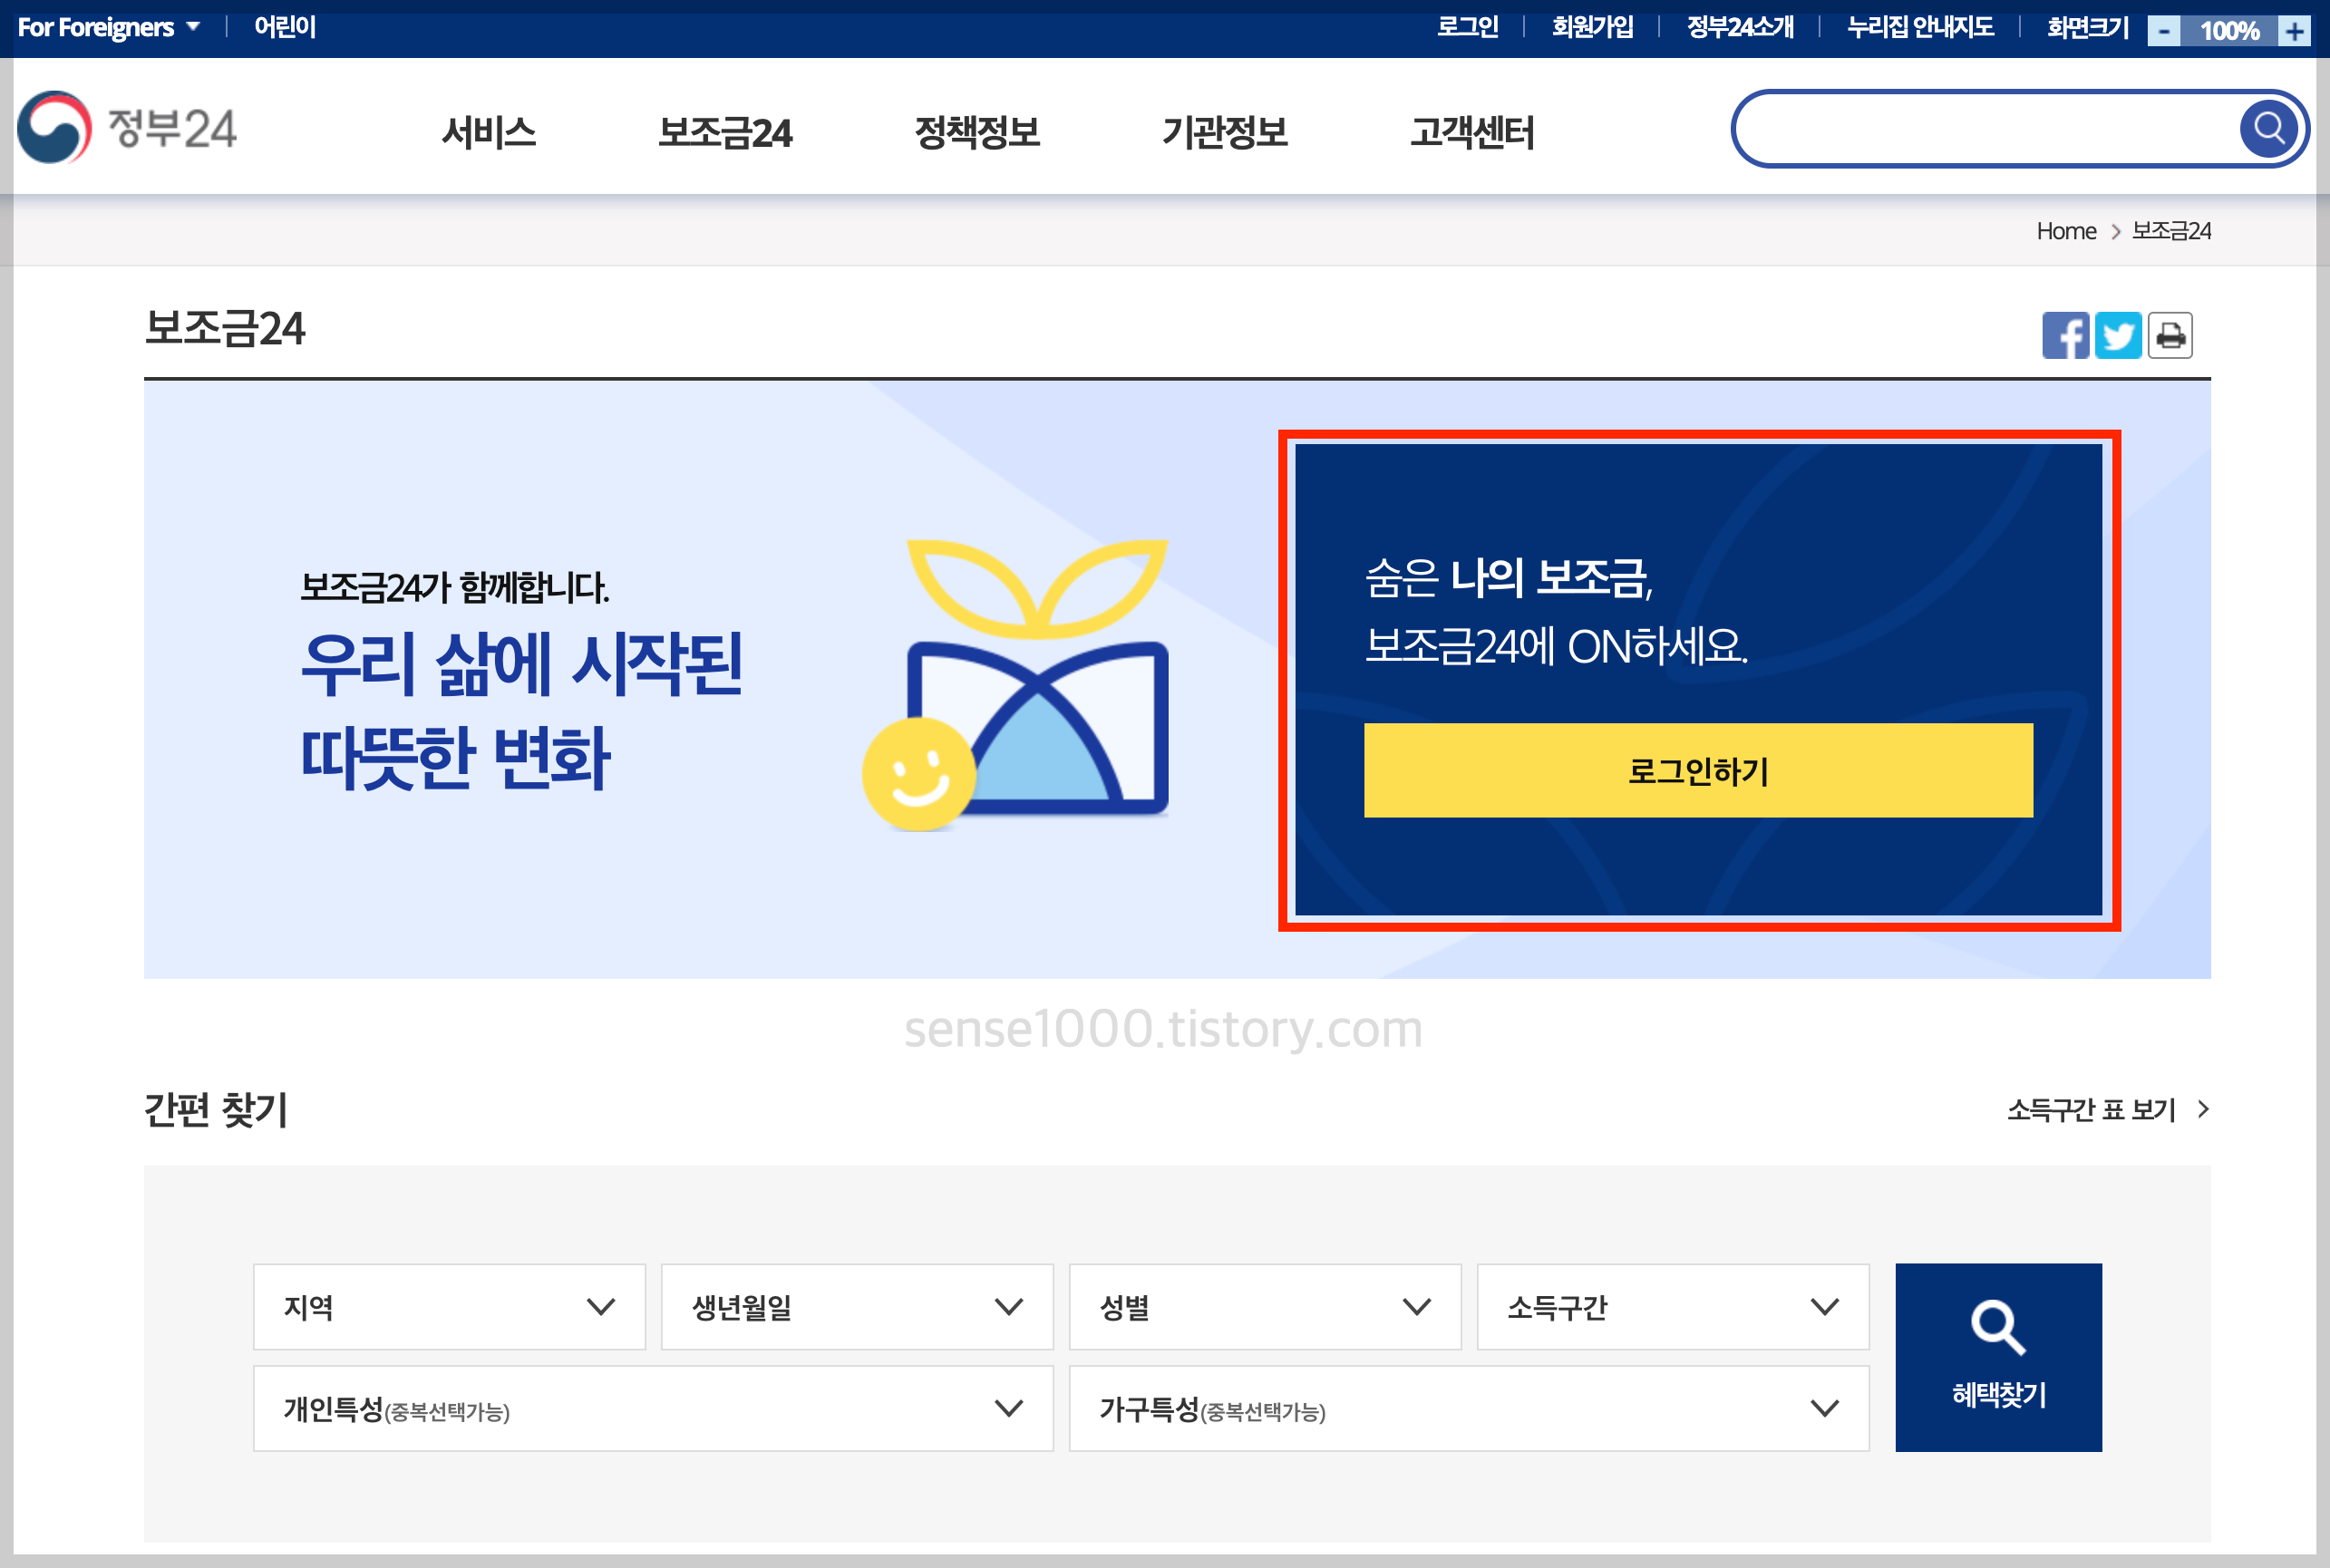Click the print page icon
The width and height of the screenshot is (2330, 1568).
pyautogui.click(x=2170, y=335)
